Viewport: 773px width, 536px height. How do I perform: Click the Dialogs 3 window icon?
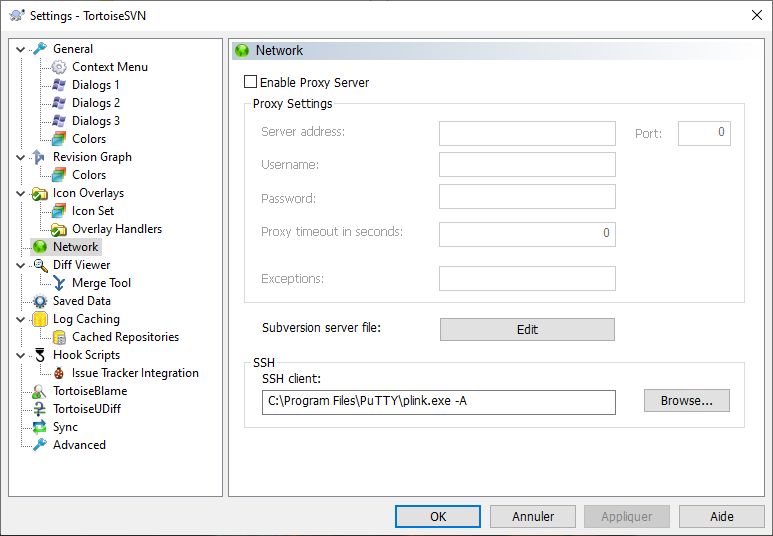[x=59, y=121]
